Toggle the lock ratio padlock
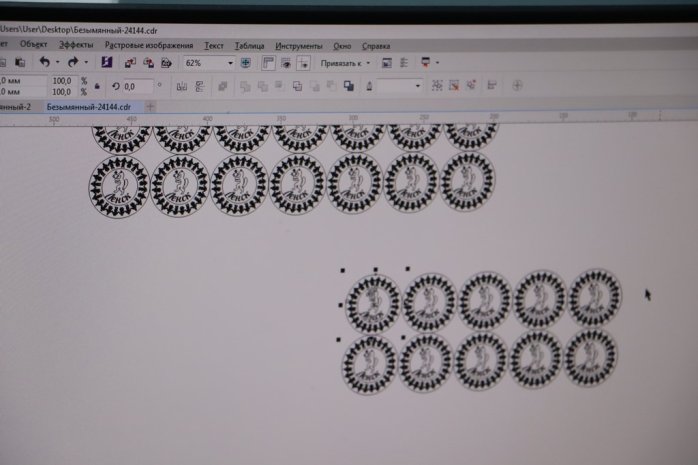698x465 pixels. pos(97,86)
